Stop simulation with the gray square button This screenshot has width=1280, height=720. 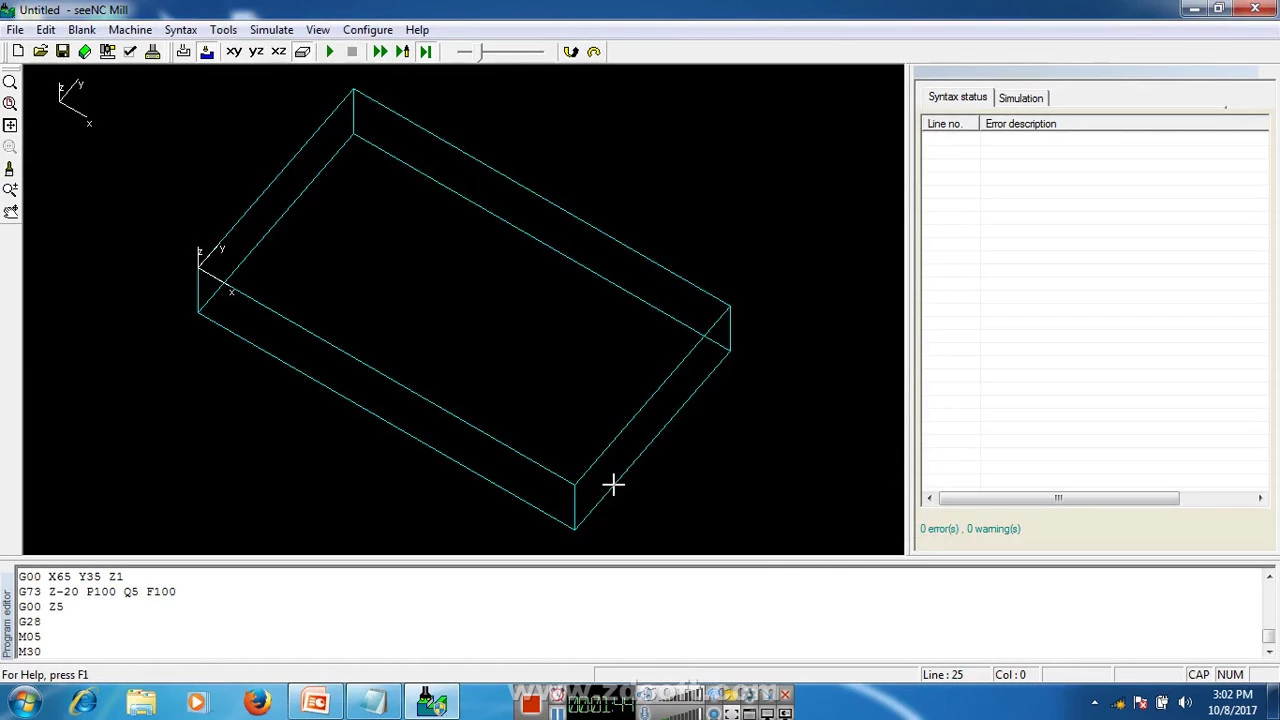click(x=352, y=52)
